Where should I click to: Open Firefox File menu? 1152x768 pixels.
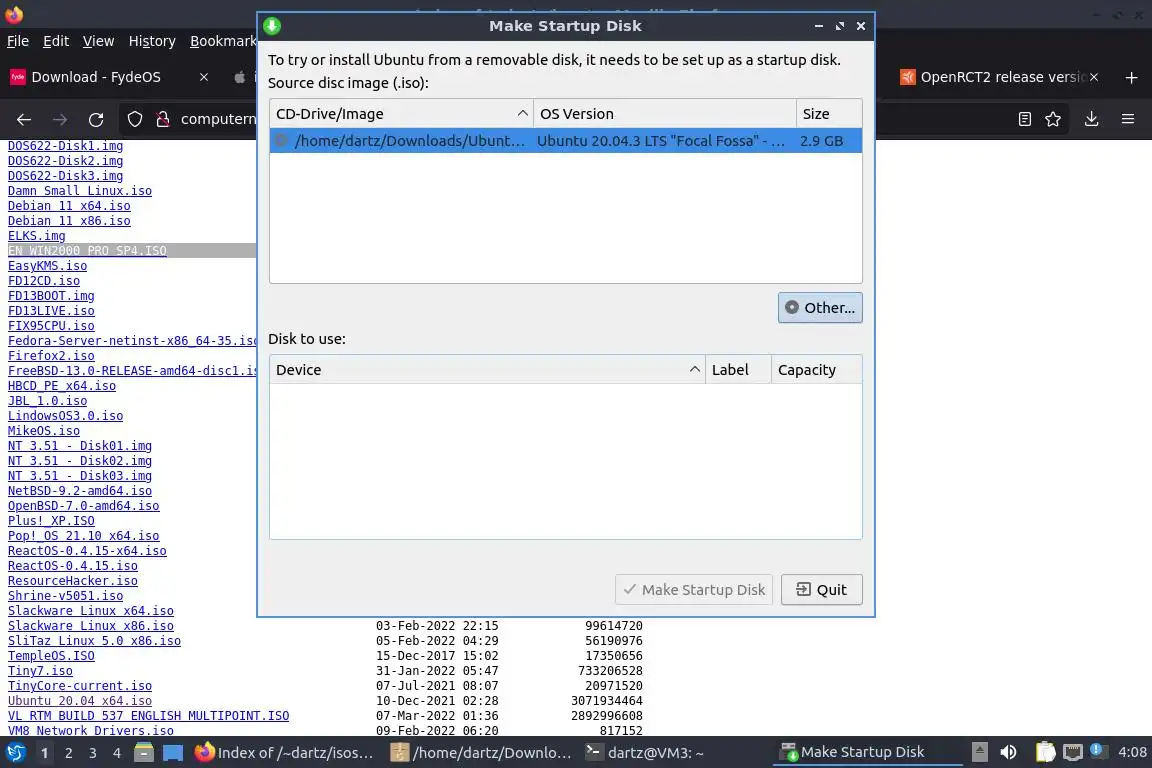click(18, 41)
